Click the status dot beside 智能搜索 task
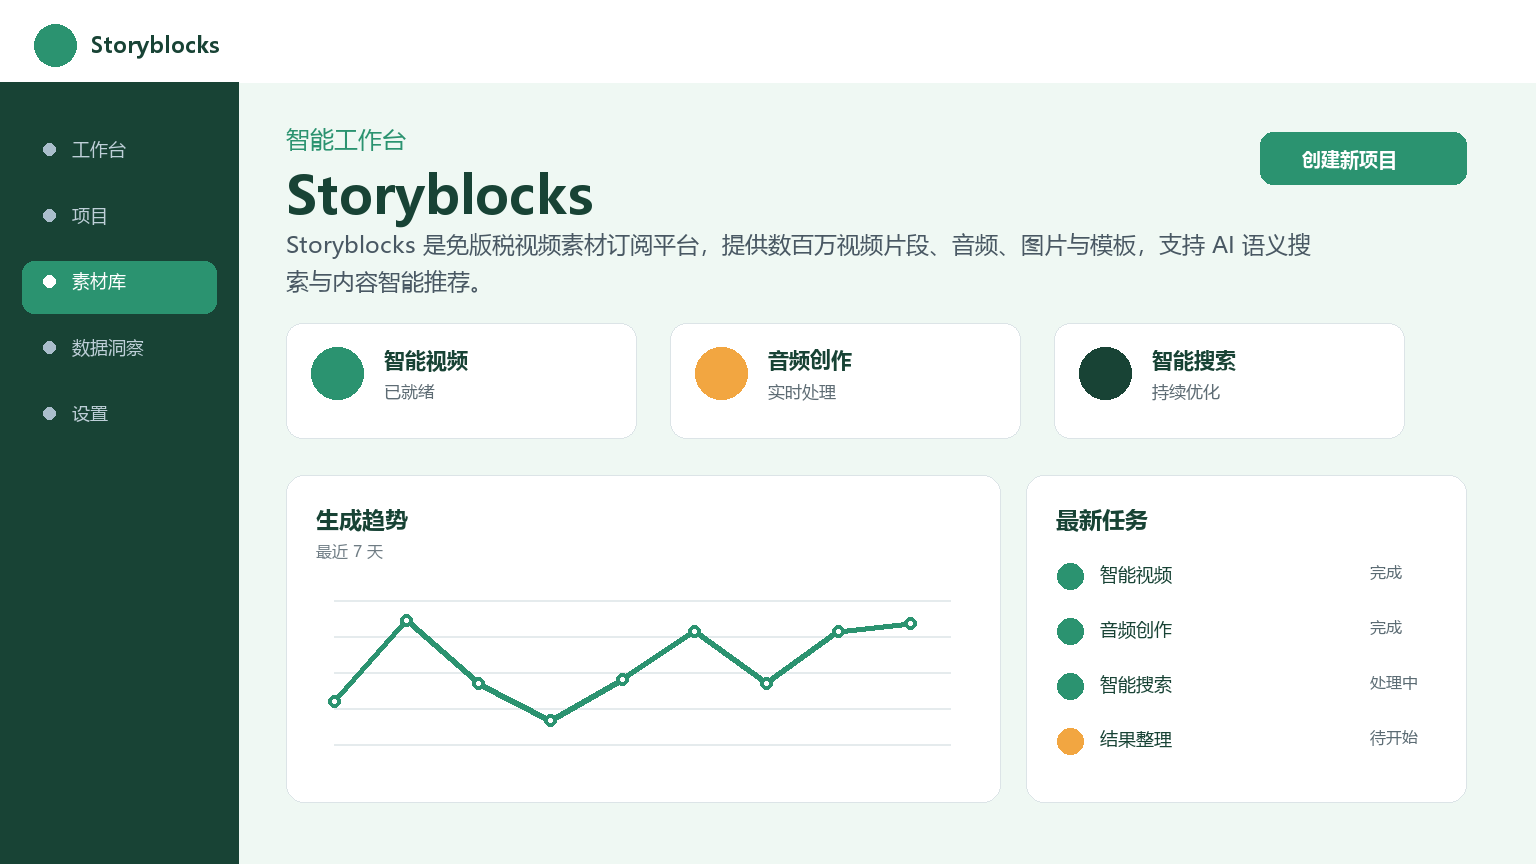1536x864 pixels. tap(1070, 686)
